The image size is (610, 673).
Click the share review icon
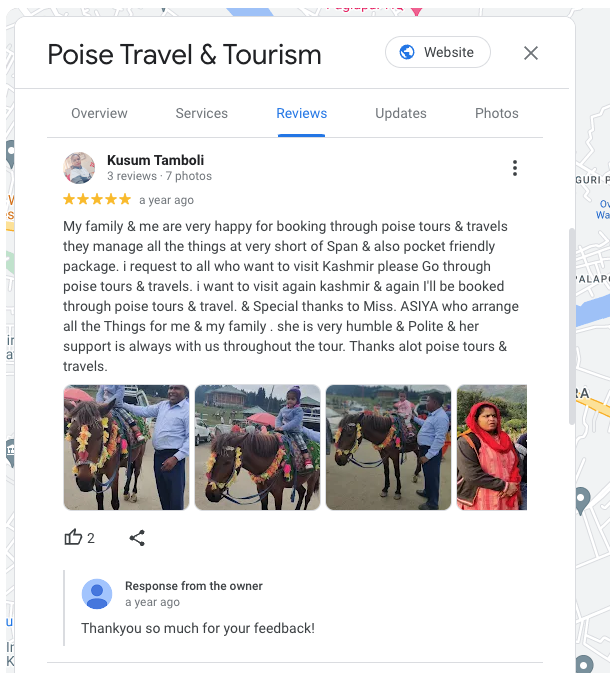pos(137,538)
